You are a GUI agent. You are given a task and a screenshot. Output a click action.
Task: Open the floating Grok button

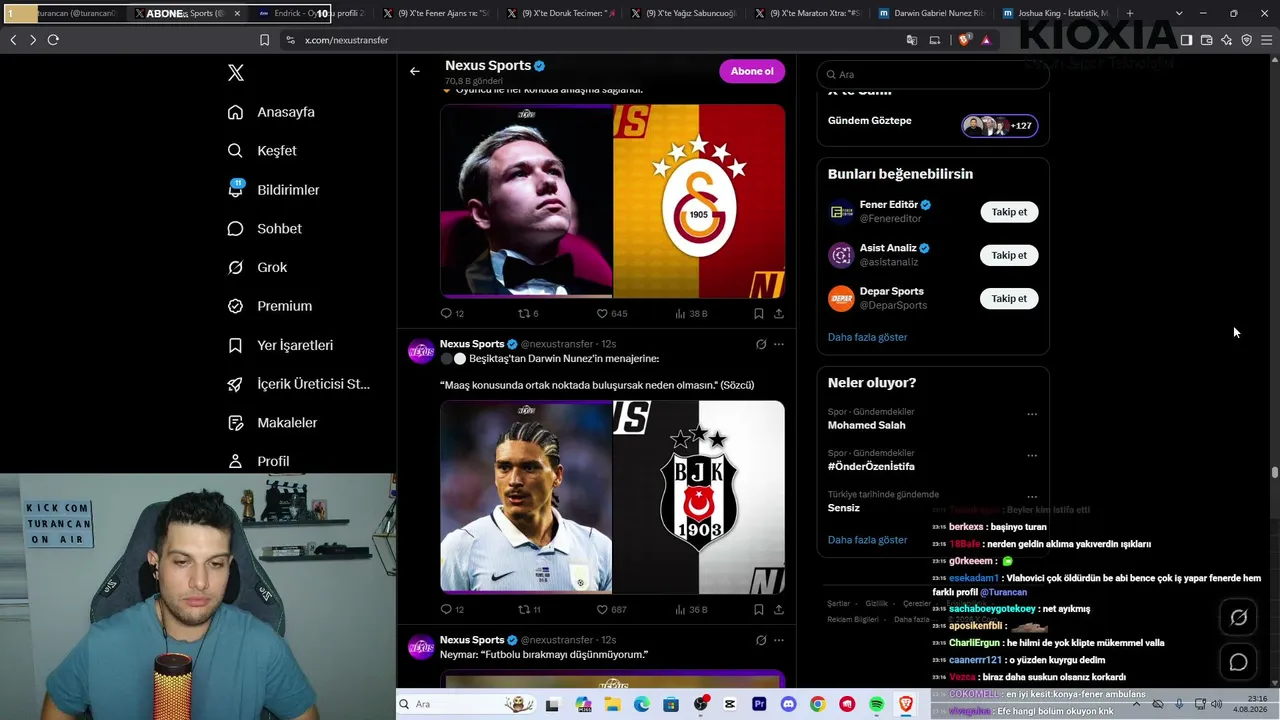coord(1238,618)
